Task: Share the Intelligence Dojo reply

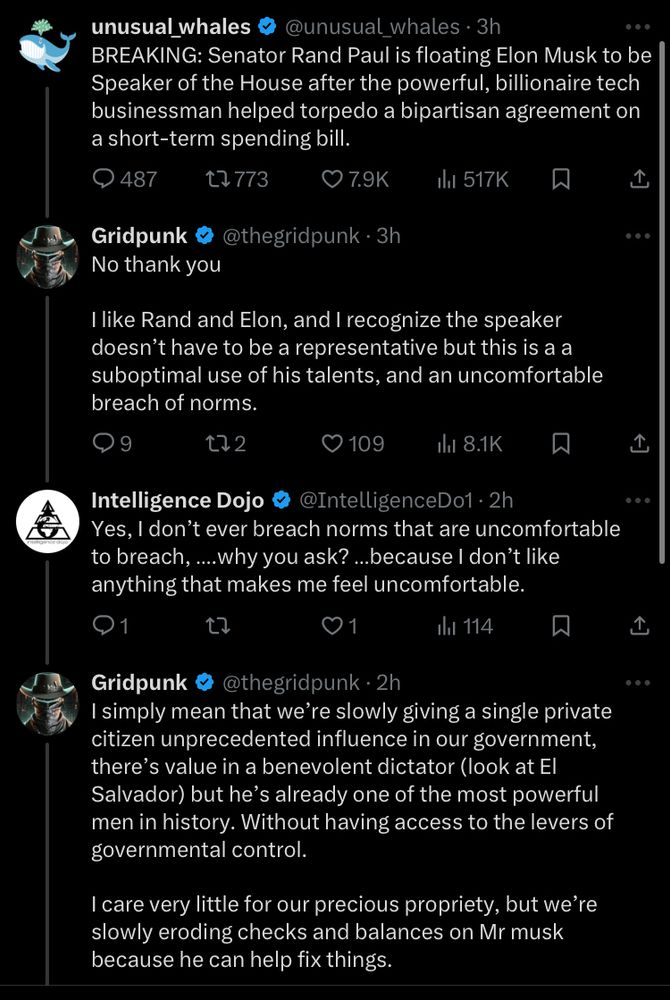Action: pos(639,626)
